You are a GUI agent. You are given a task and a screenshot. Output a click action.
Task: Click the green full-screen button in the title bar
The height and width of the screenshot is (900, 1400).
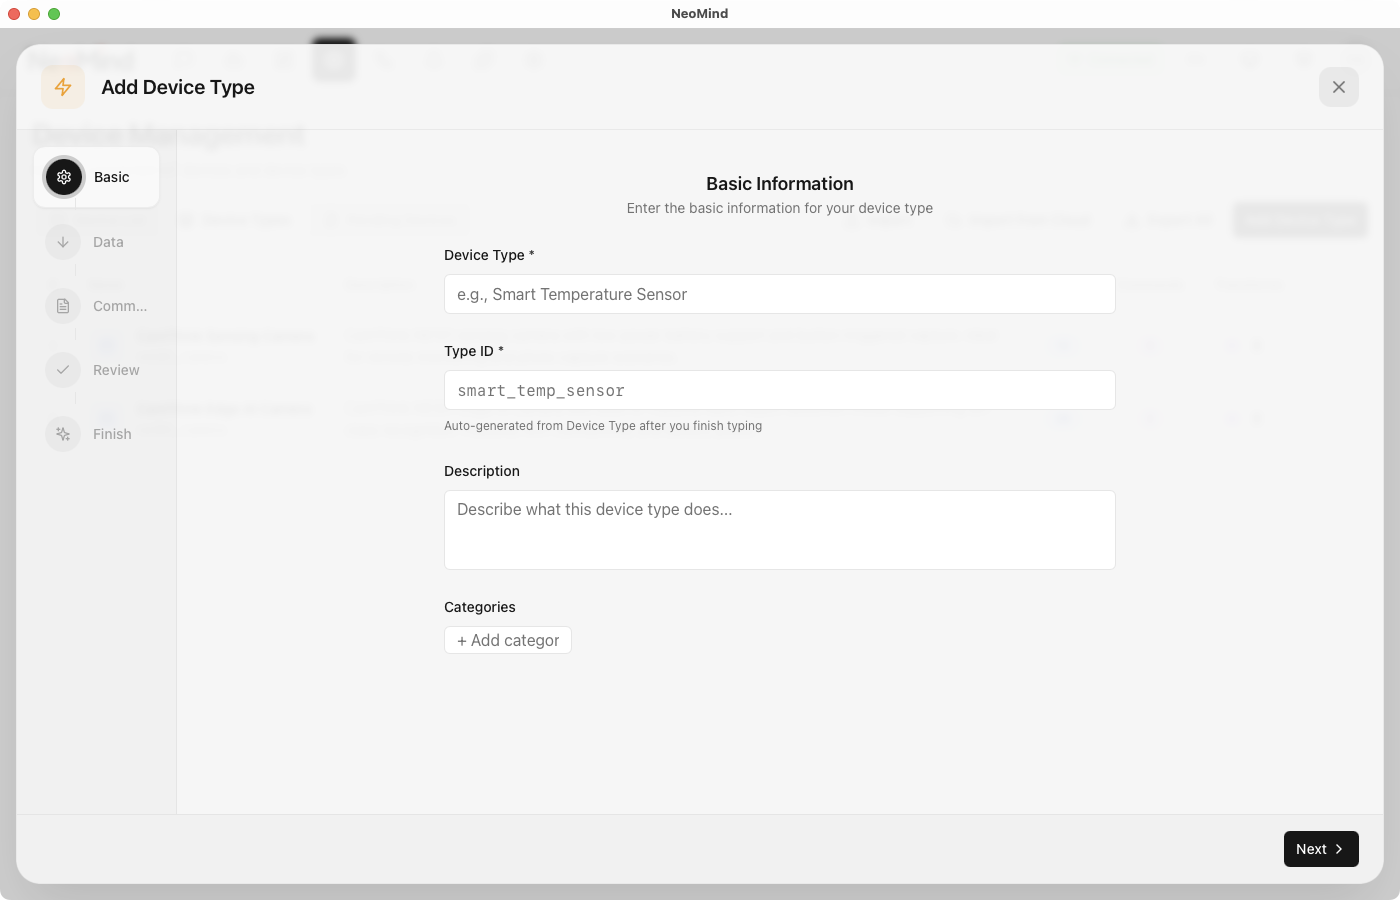53,14
